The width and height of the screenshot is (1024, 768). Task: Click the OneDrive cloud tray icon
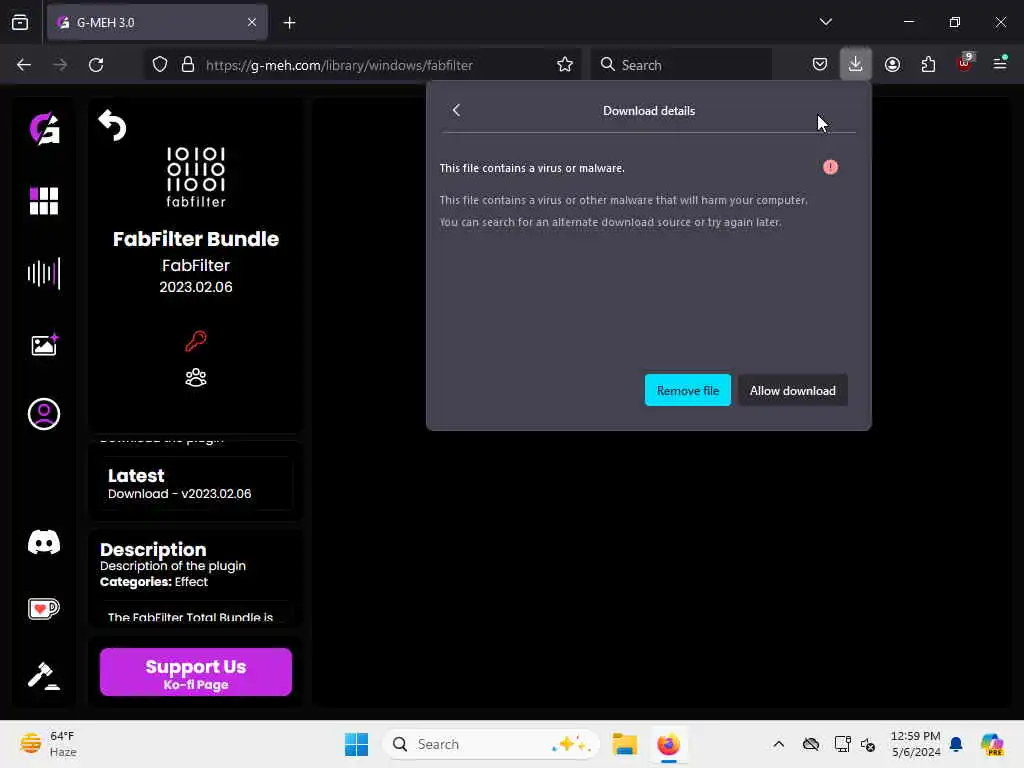[x=811, y=744]
